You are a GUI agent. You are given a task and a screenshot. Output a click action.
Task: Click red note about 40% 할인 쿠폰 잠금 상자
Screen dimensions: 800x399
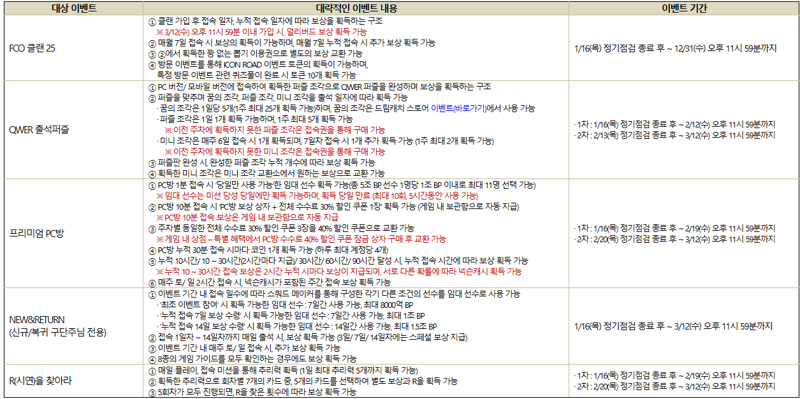tap(301, 239)
